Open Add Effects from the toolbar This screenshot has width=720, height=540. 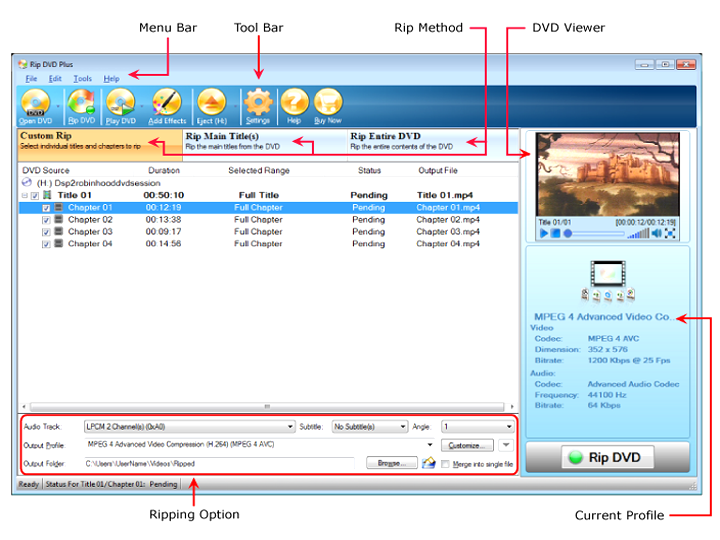pos(167,104)
